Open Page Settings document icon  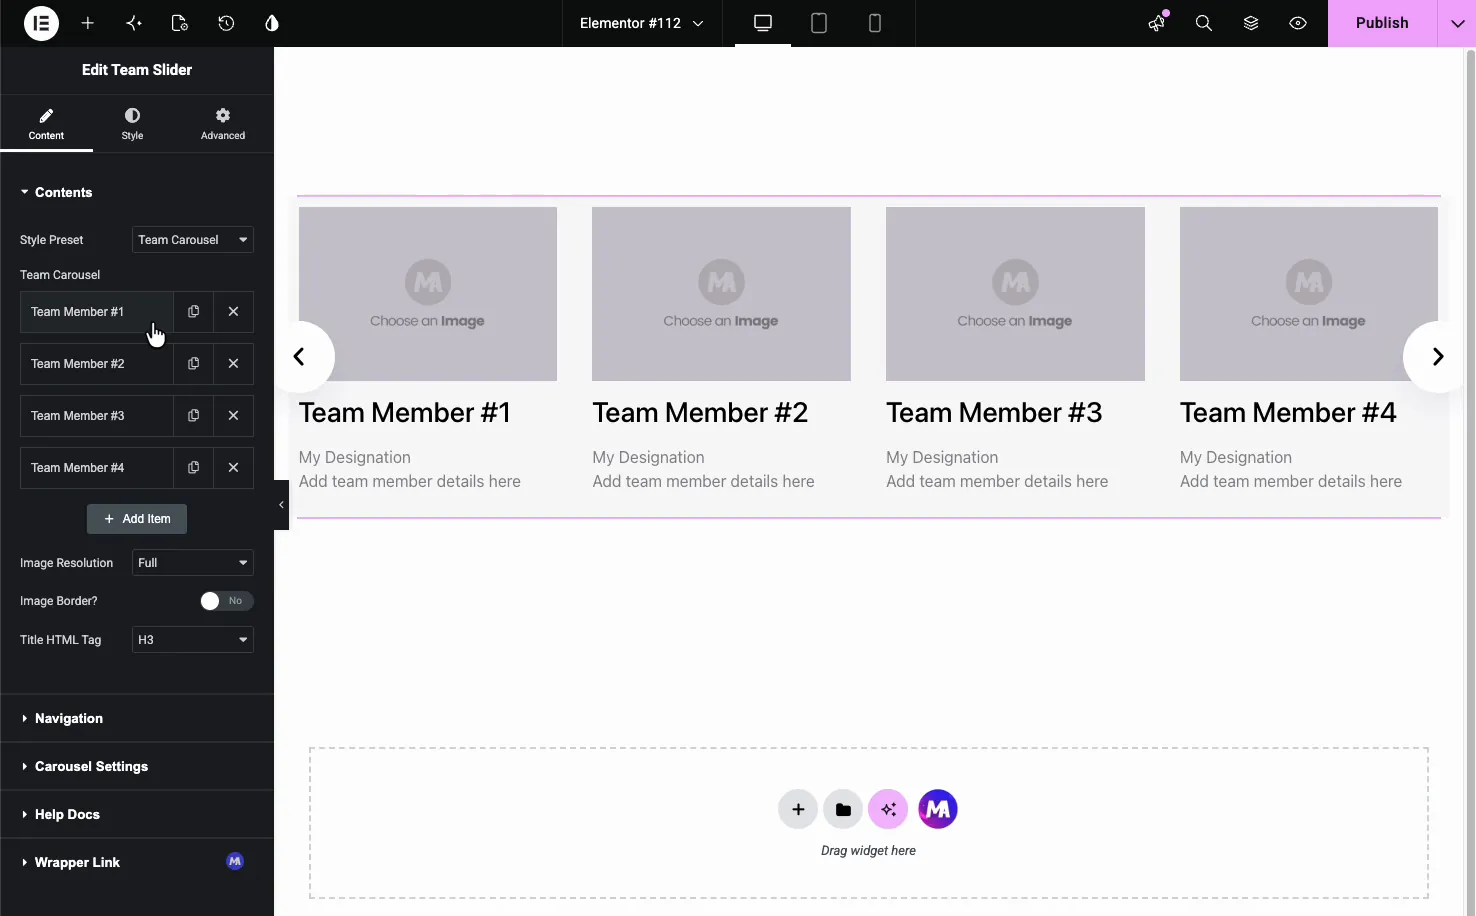(180, 23)
